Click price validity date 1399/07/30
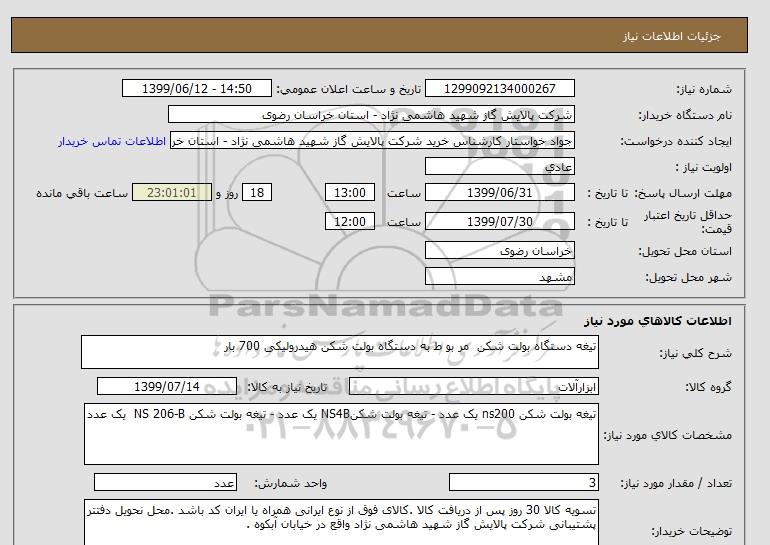770x545 pixels. (500, 222)
